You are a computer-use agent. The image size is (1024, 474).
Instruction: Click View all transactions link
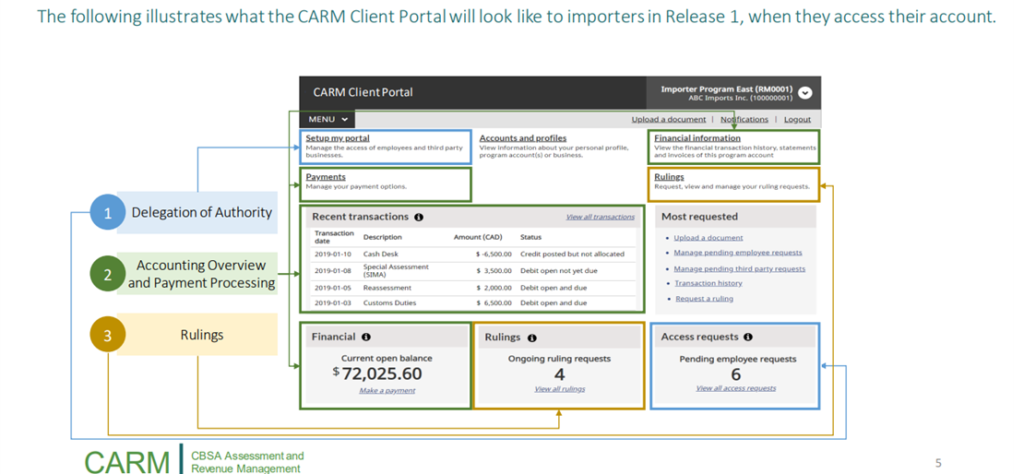pos(600,216)
